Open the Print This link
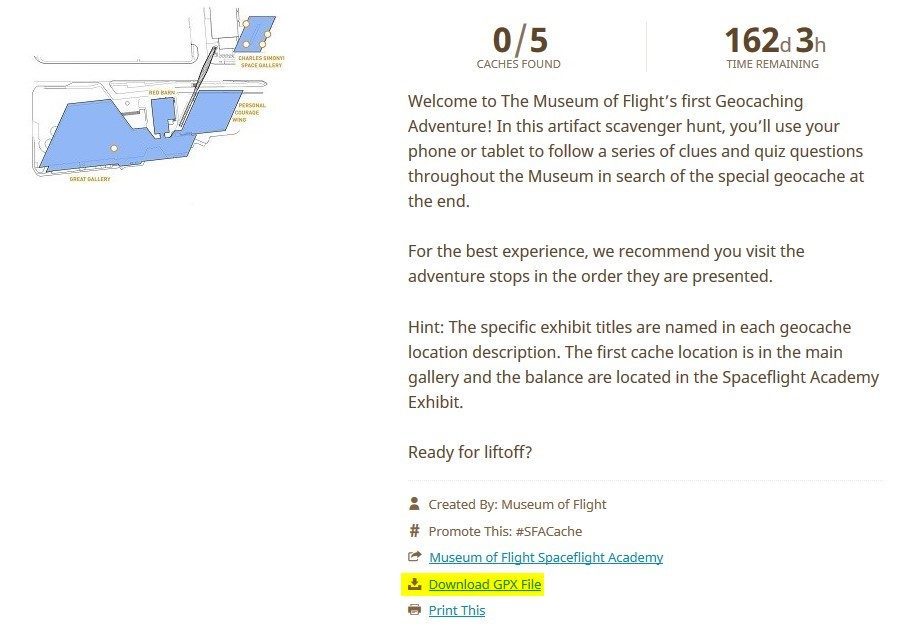The width and height of the screenshot is (908, 630). coord(457,610)
